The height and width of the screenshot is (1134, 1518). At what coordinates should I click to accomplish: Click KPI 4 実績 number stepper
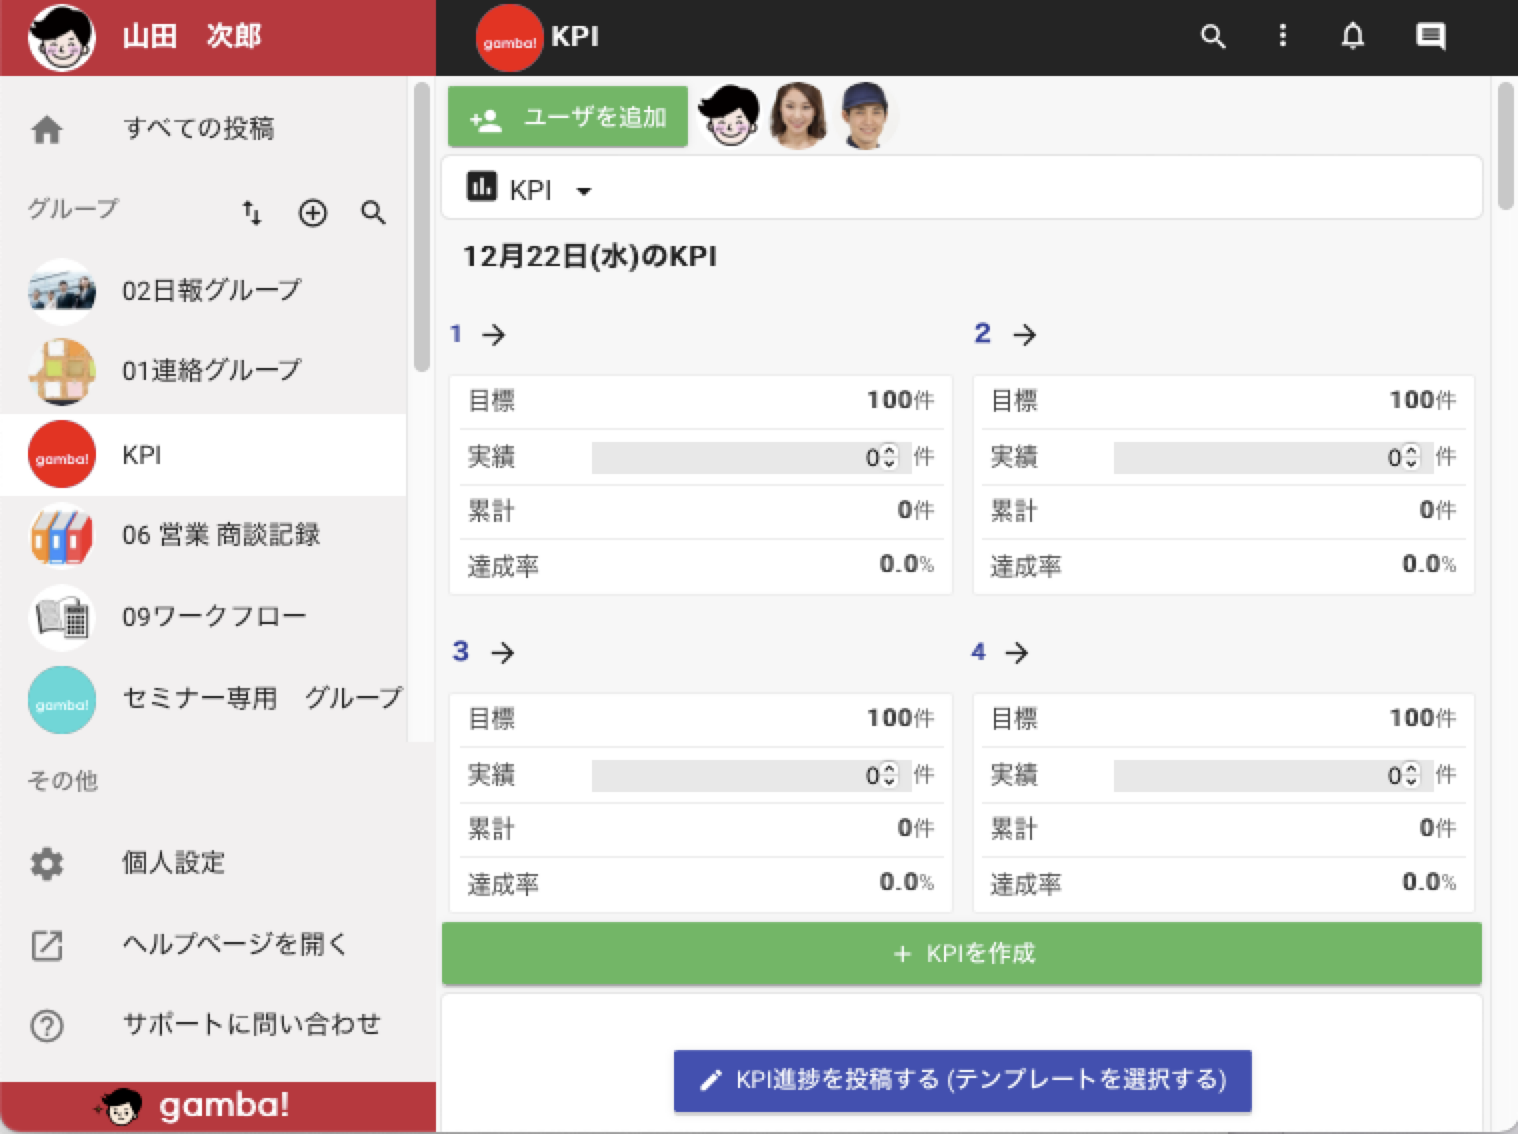[x=1411, y=776]
